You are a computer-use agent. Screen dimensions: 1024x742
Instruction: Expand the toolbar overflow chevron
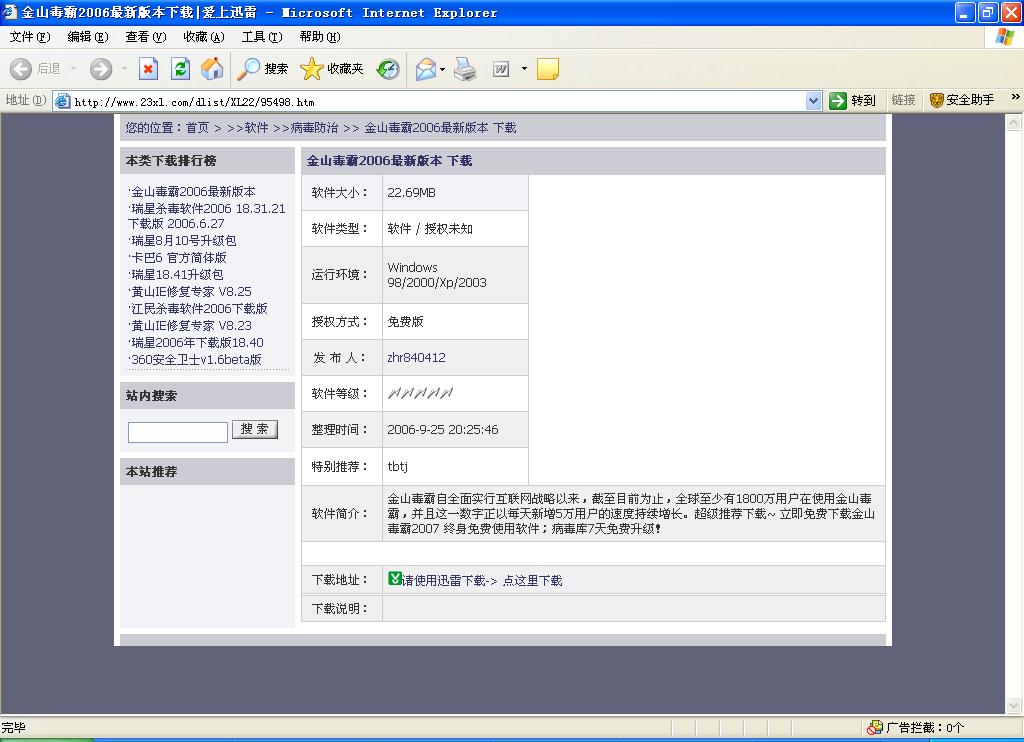(x=1015, y=97)
